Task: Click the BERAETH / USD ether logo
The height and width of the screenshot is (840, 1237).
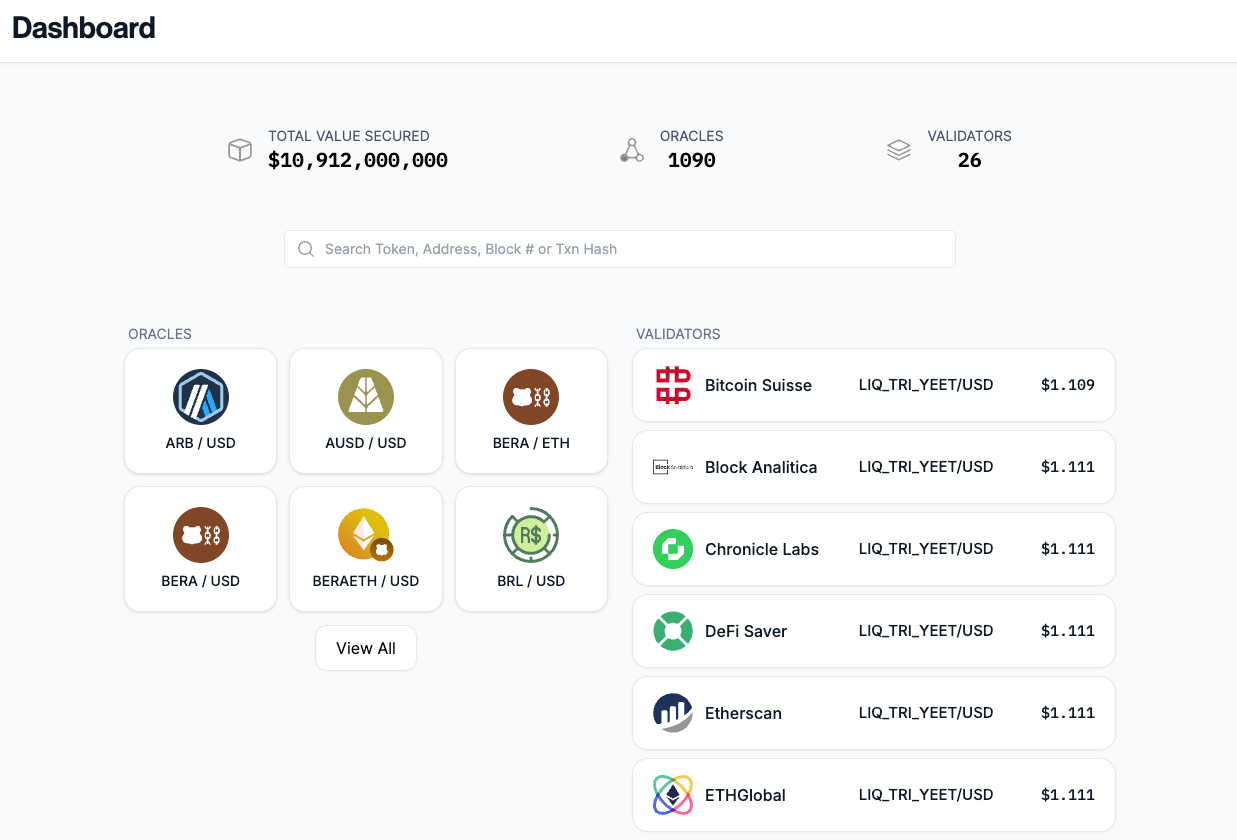Action: [x=366, y=535]
